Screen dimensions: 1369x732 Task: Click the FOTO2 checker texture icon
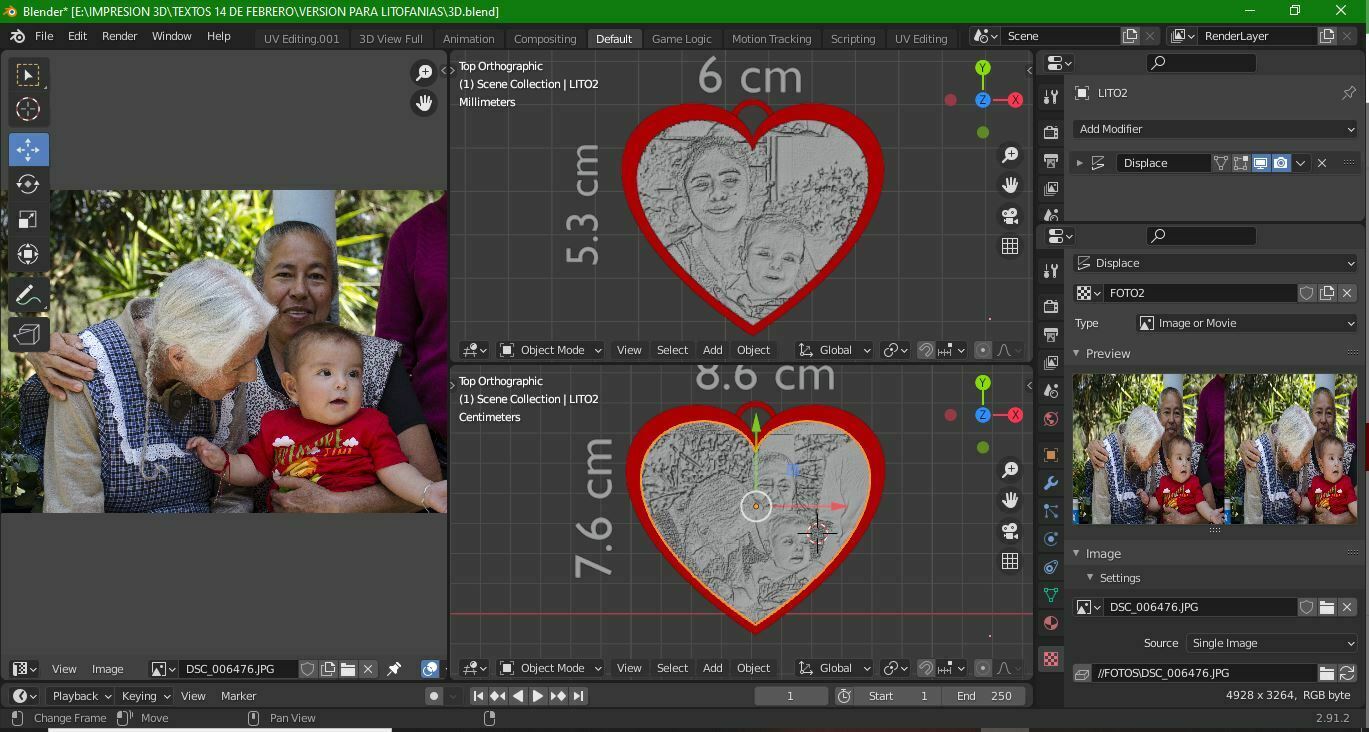tap(1085, 293)
